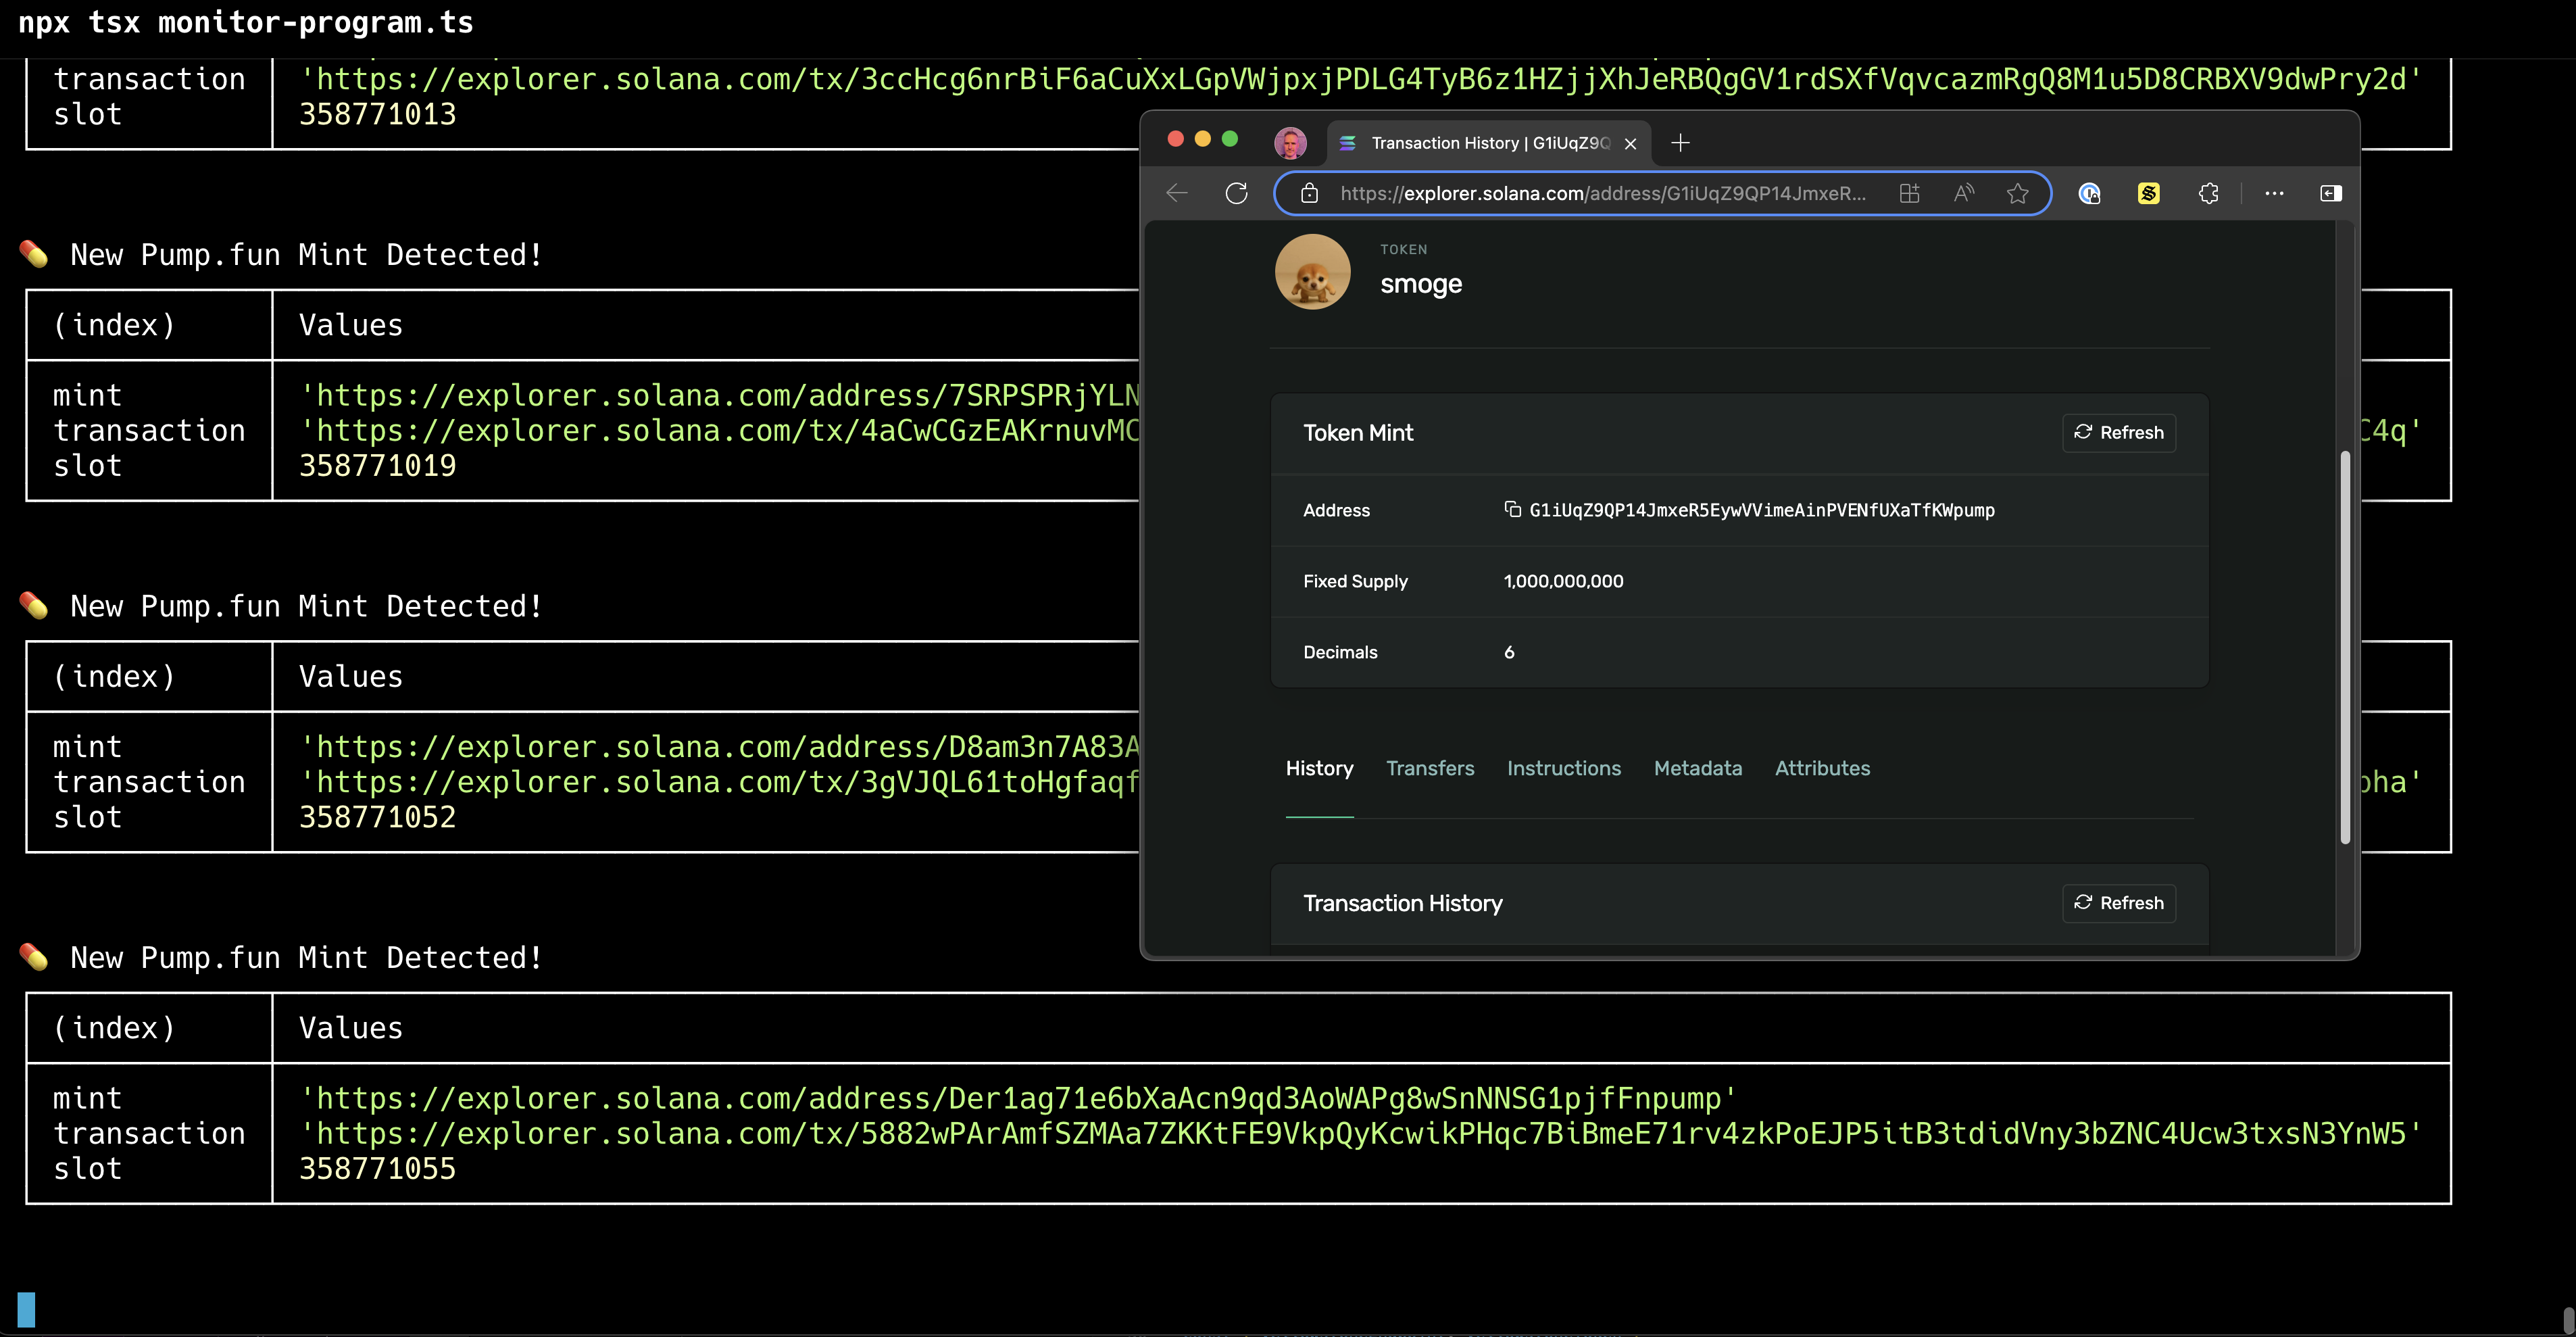Click the browser back arrow
The width and height of the screenshot is (2576, 1337).
(x=1177, y=193)
